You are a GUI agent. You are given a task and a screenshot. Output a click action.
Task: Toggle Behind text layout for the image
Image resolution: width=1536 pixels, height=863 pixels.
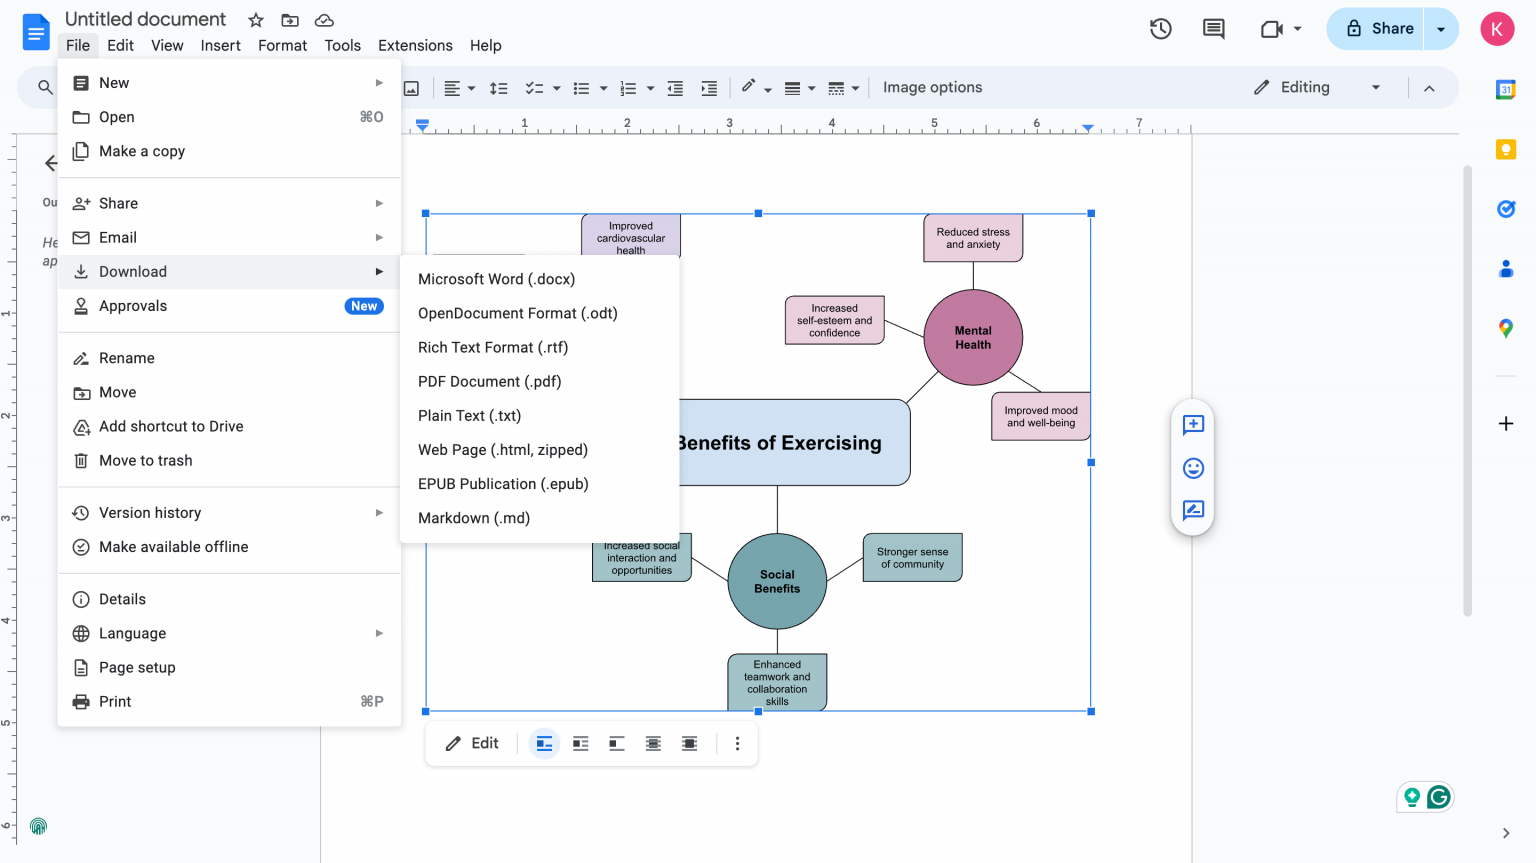(653, 743)
